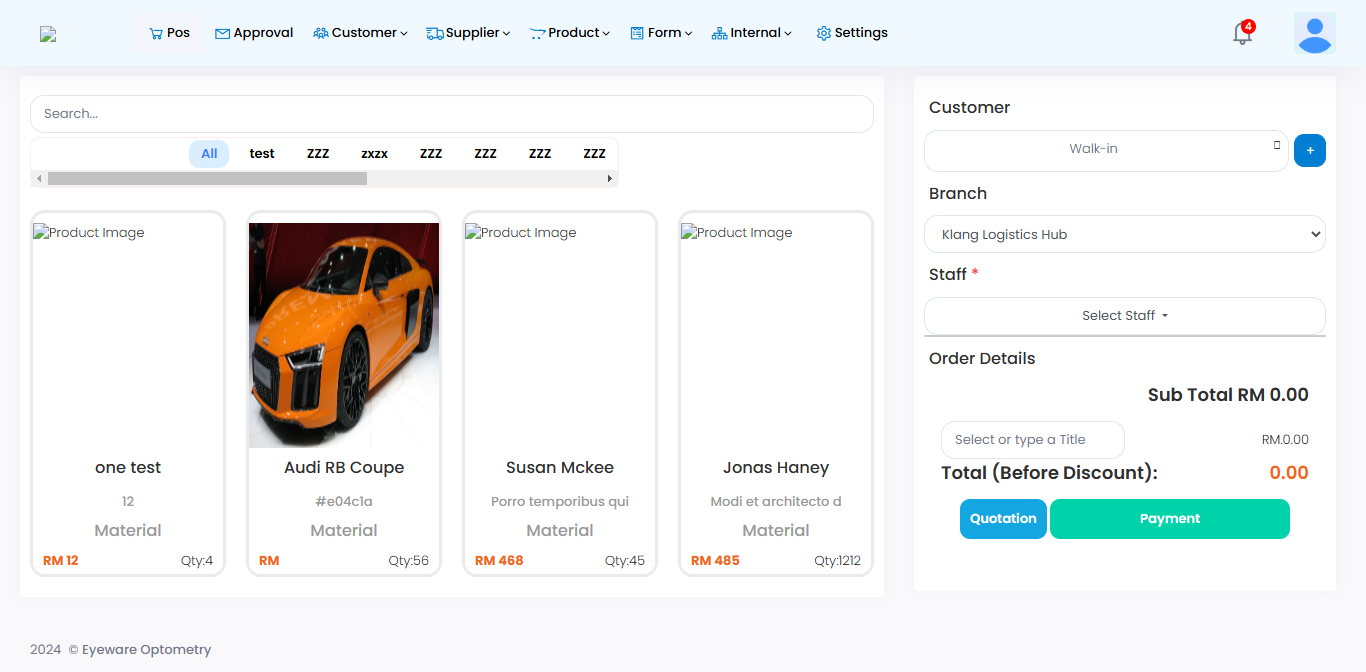1366x672 pixels.
Task: Click the notification bell icon
Action: click(1242, 34)
